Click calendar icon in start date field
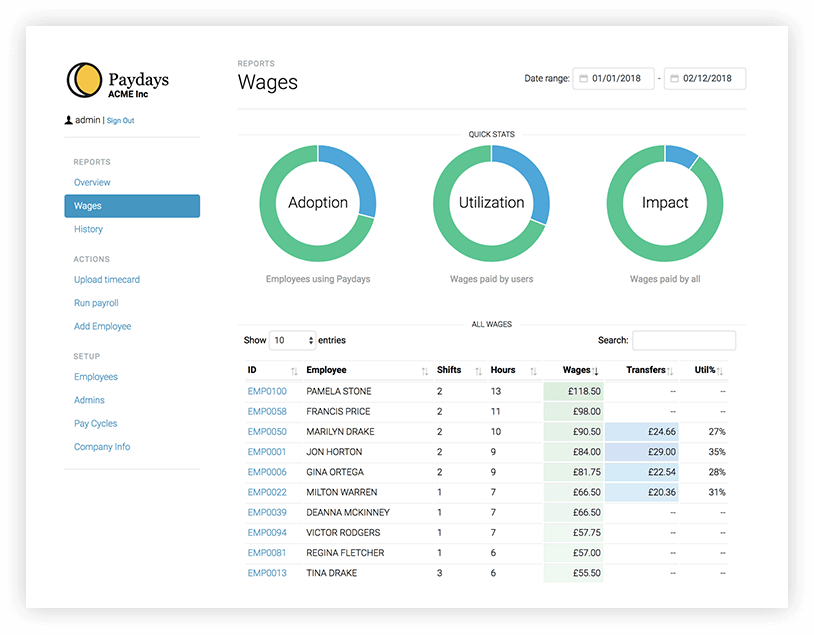 tap(584, 78)
